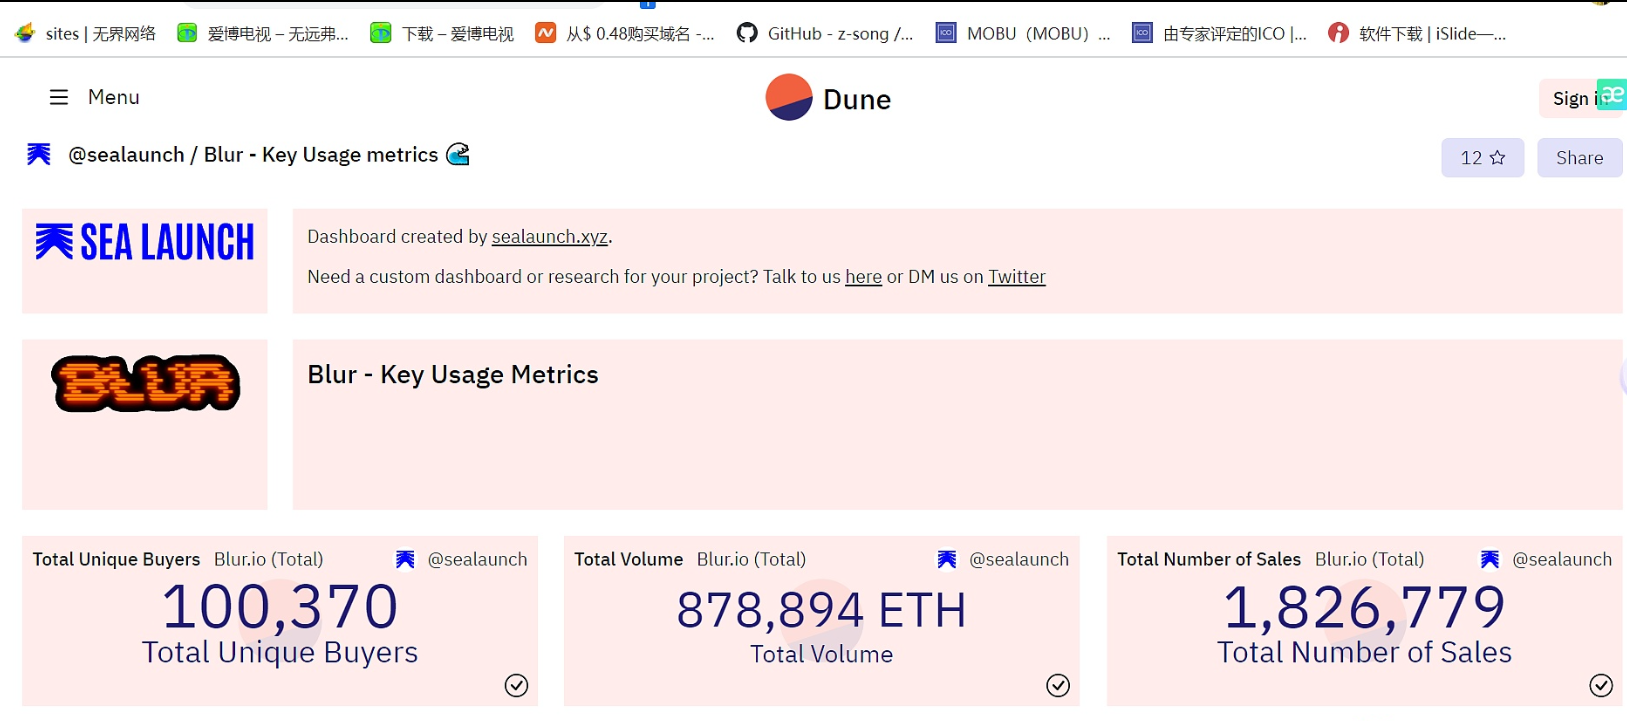Click checkmark icon on Total Volume card
The image size is (1627, 721).
coord(1058,685)
